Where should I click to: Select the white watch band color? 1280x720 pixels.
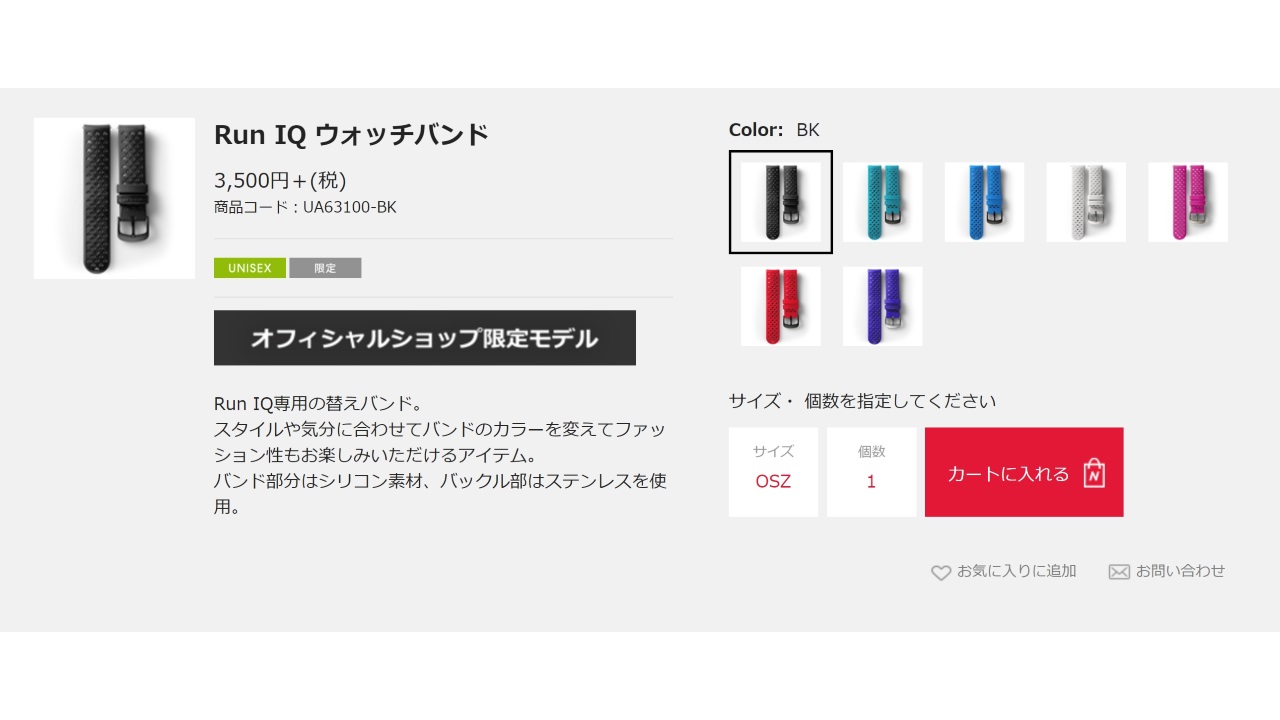[1086, 202]
